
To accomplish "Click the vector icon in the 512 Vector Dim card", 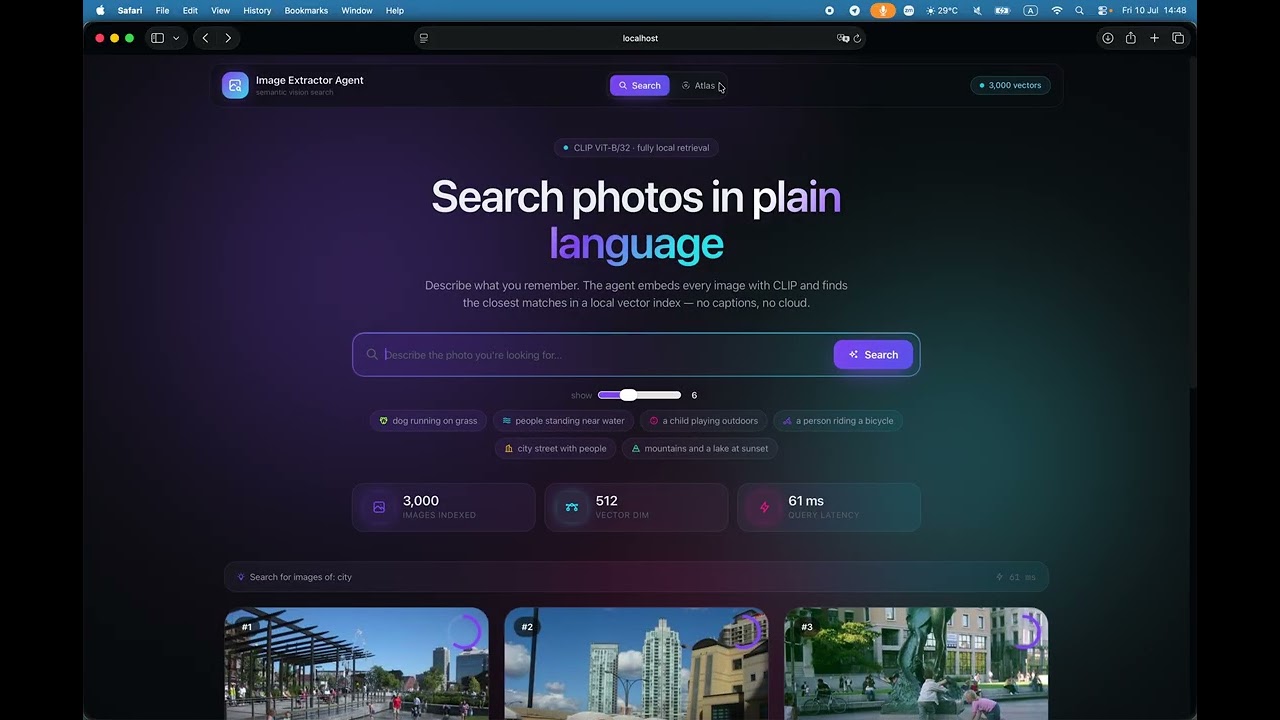I will coord(572,507).
